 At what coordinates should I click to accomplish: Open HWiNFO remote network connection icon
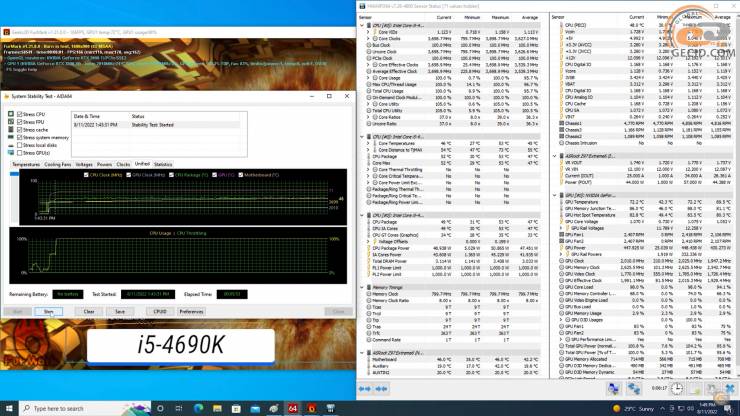613,389
